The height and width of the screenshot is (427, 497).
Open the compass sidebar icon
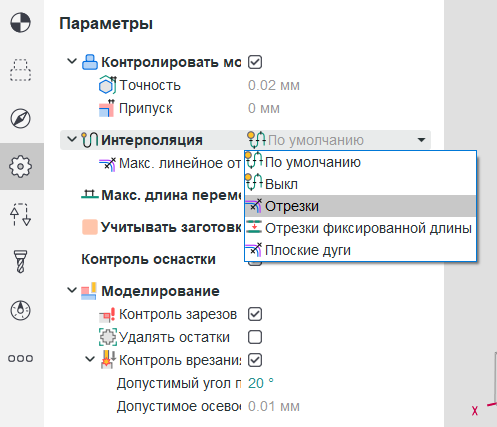(x=20, y=118)
